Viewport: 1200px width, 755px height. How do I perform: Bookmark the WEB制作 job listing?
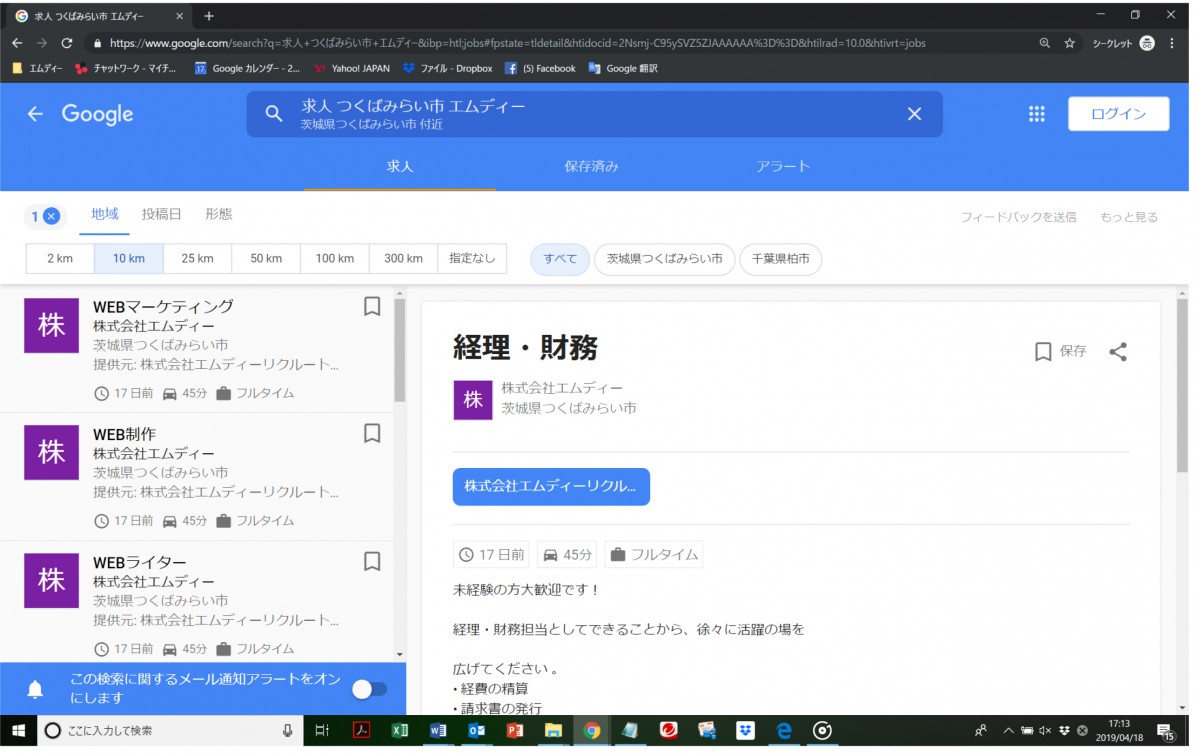click(x=372, y=433)
